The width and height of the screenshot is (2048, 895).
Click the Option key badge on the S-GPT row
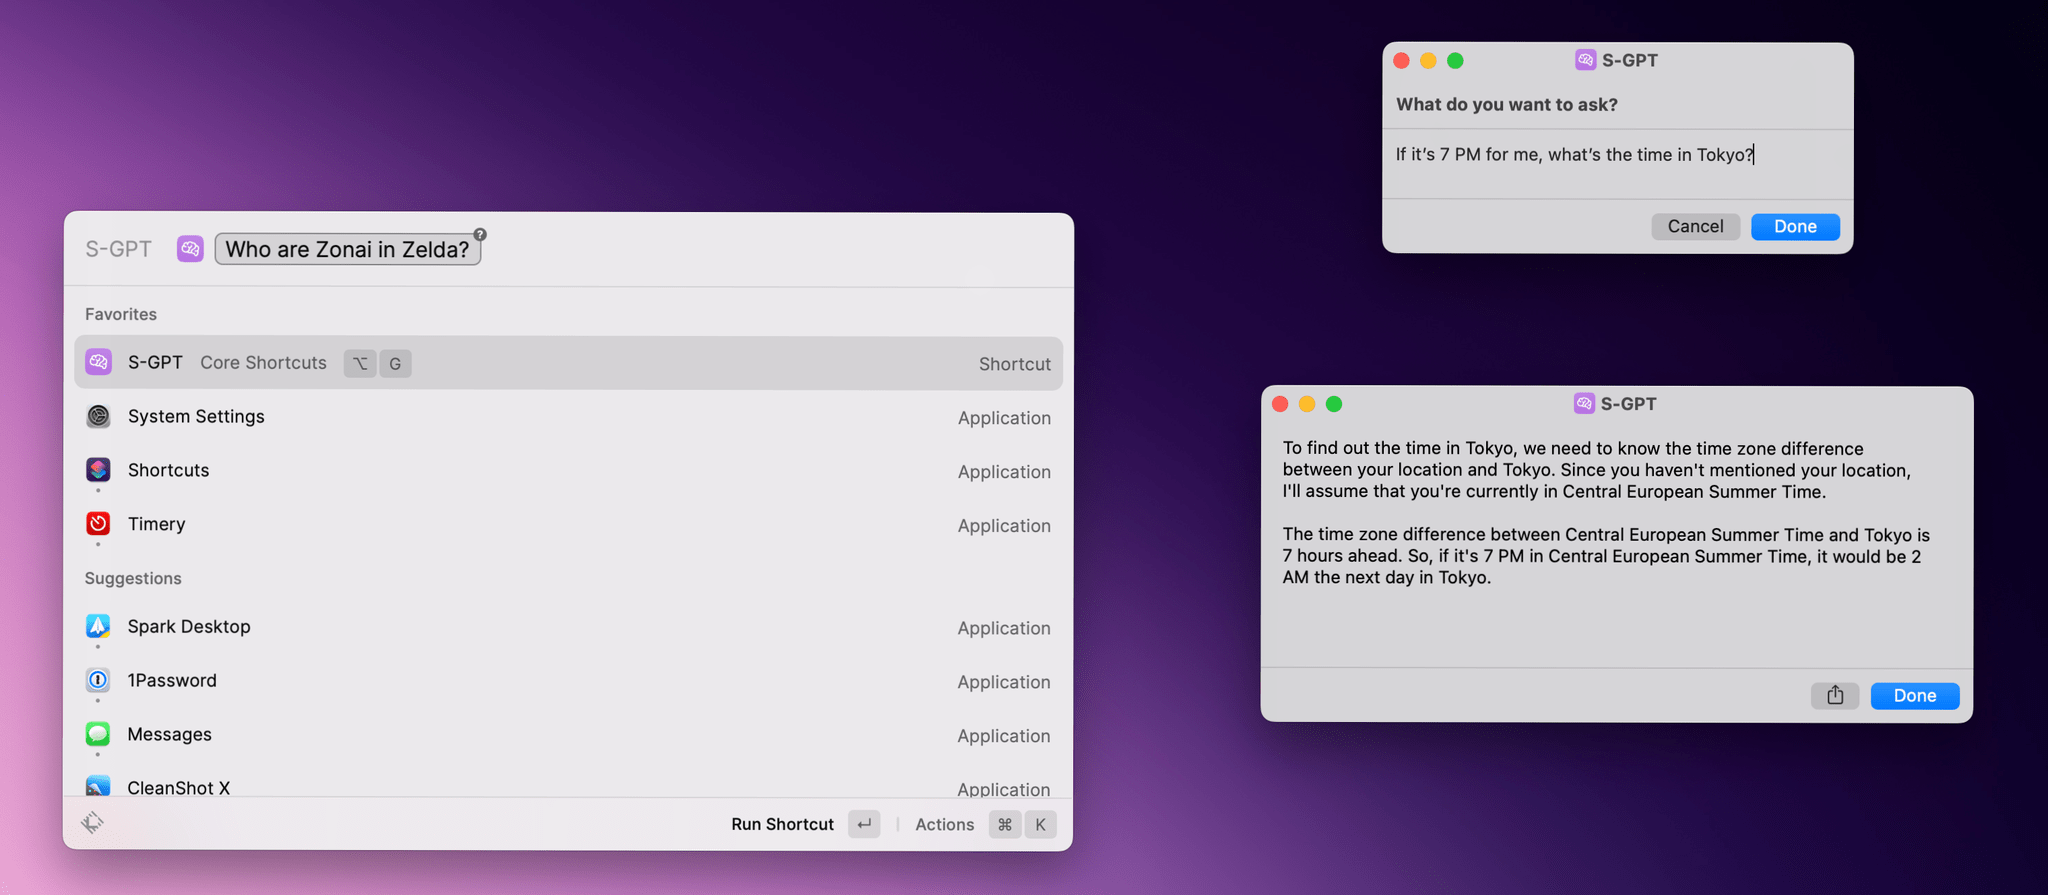coord(360,363)
